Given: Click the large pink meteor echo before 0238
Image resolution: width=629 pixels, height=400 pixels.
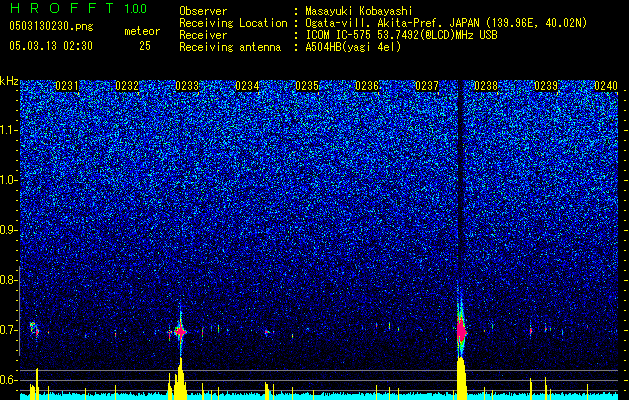Looking at the screenshot, I should tap(461, 330).
